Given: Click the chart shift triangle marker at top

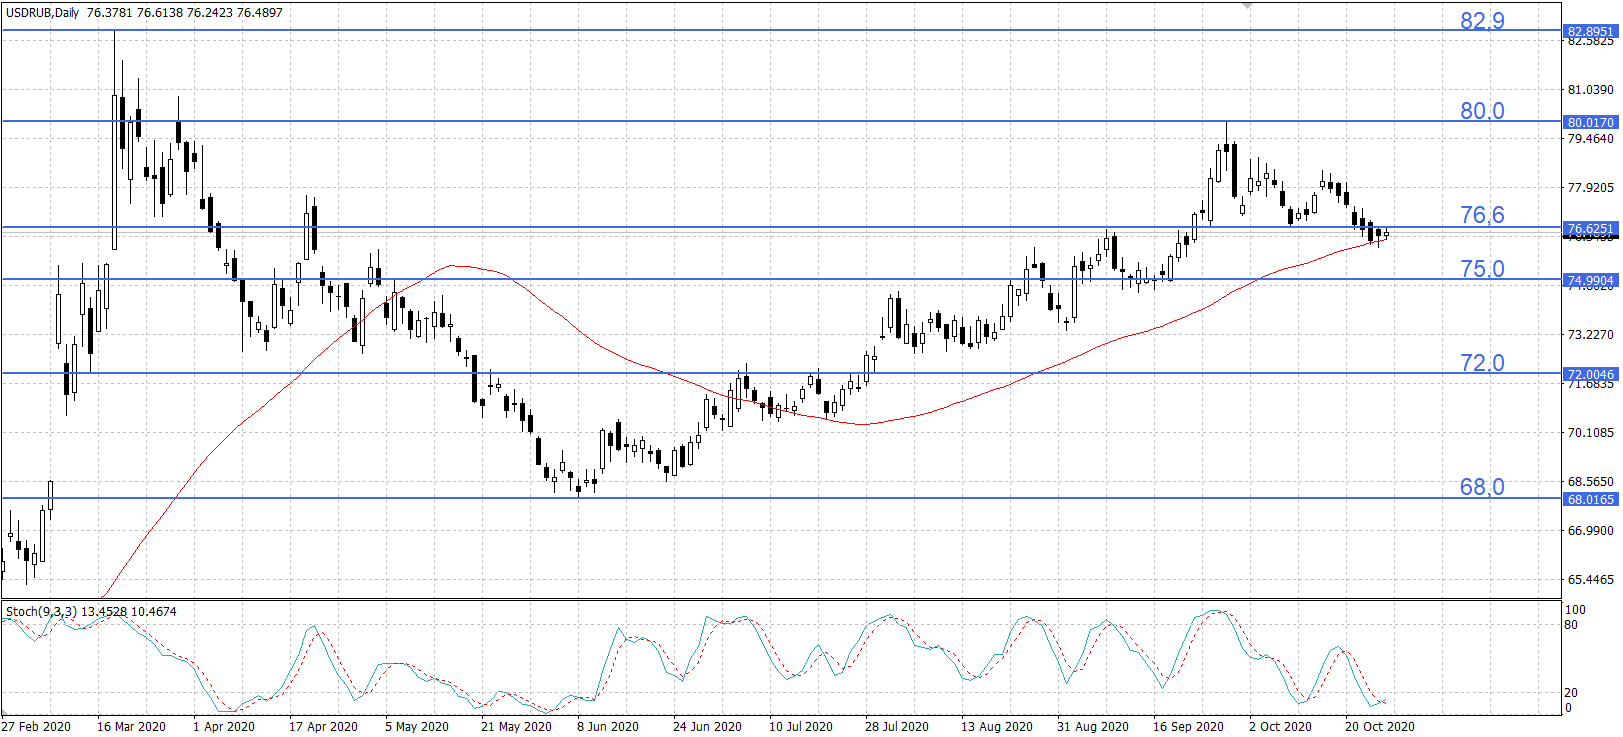Looking at the screenshot, I should tap(1247, 6).
